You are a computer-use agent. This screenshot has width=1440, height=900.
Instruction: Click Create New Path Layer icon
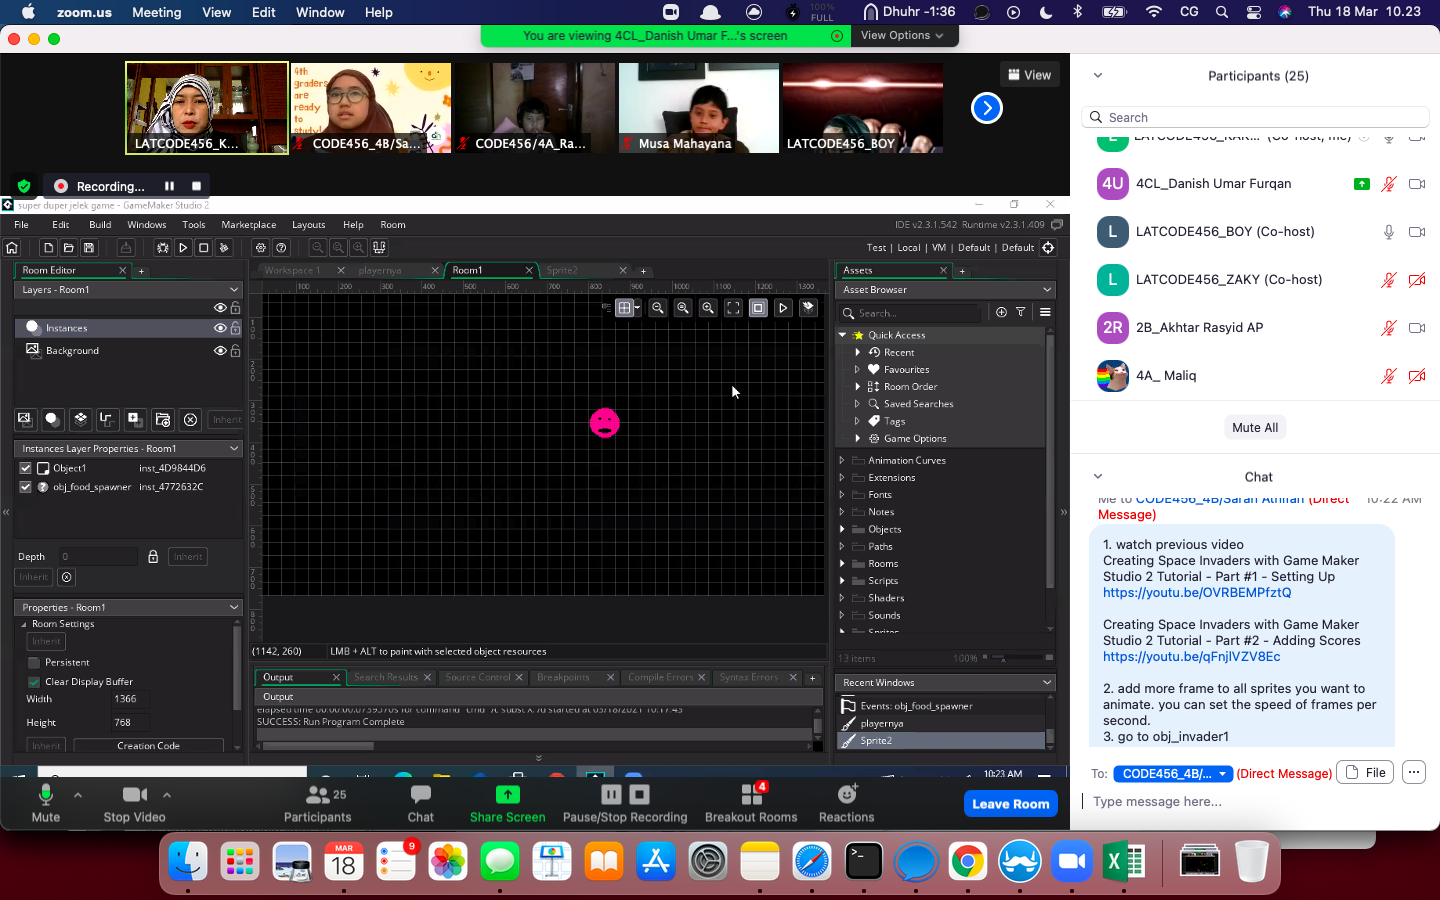[x=107, y=419]
